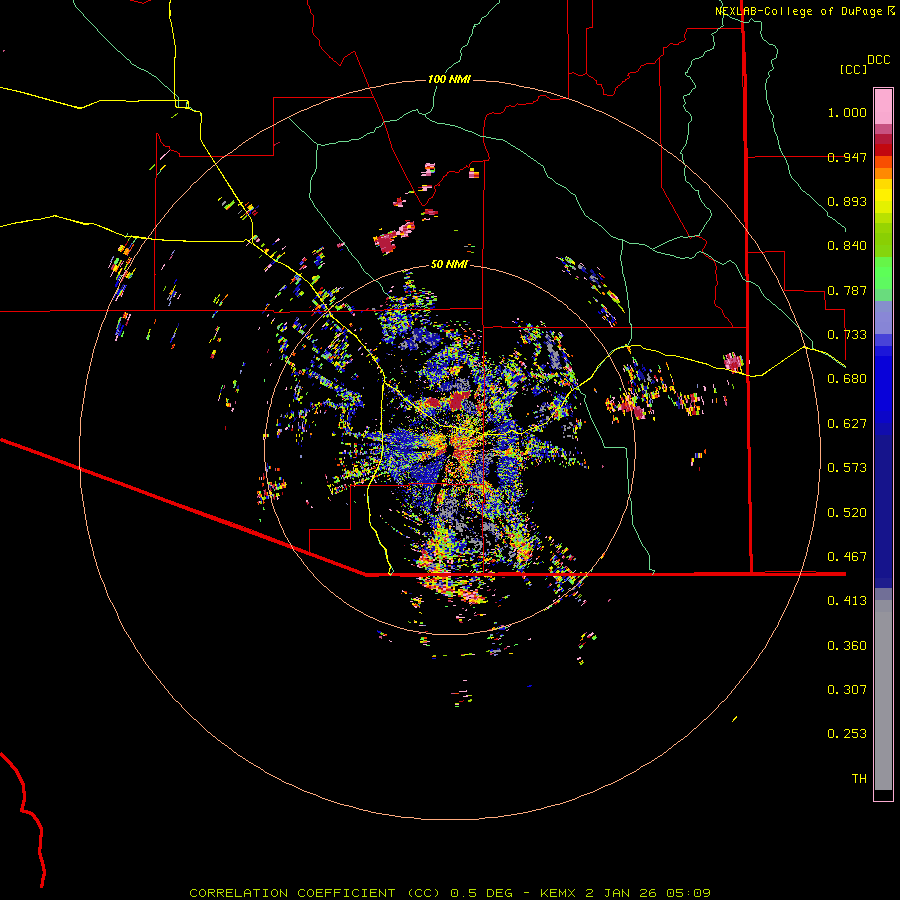Image resolution: width=900 pixels, height=900 pixels.
Task: Click the gray low-value color bar segment
Action: 883,695
